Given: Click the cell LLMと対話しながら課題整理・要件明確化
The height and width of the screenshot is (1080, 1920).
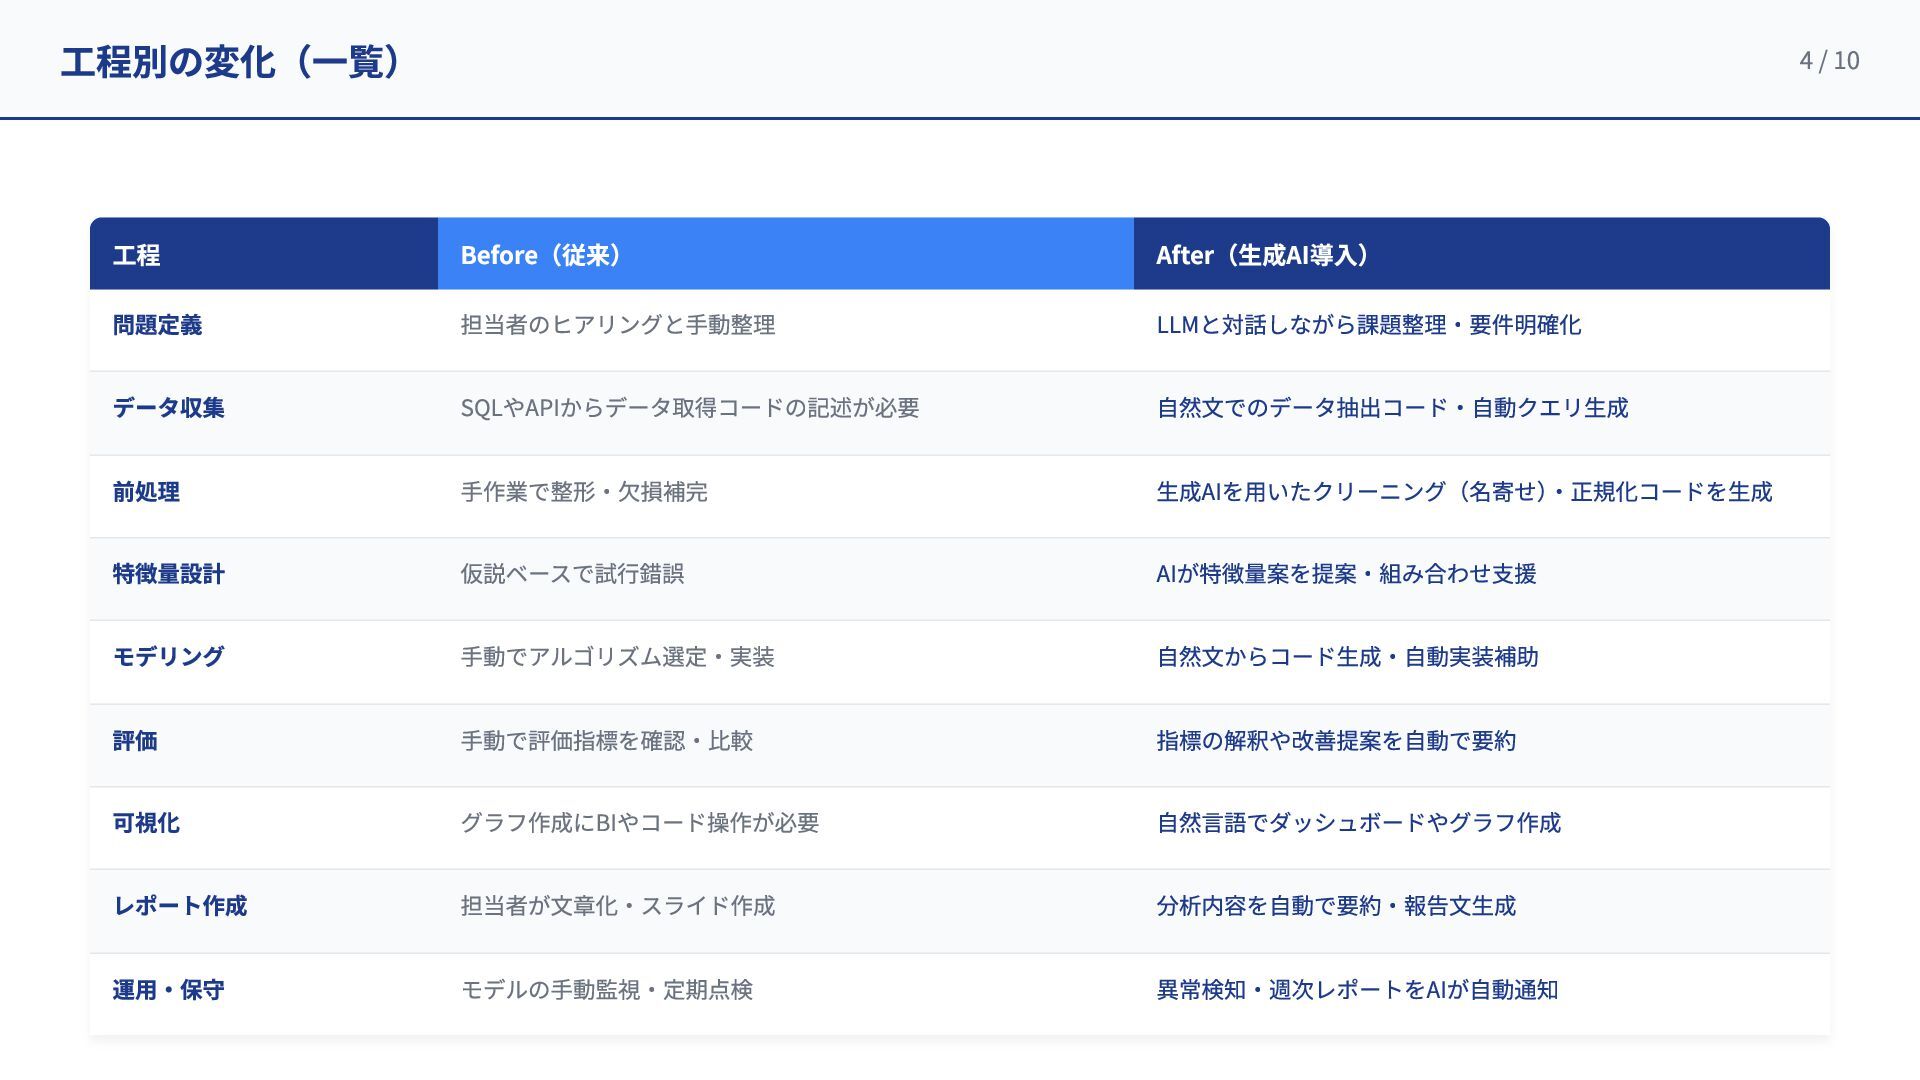Looking at the screenshot, I should click(1368, 325).
